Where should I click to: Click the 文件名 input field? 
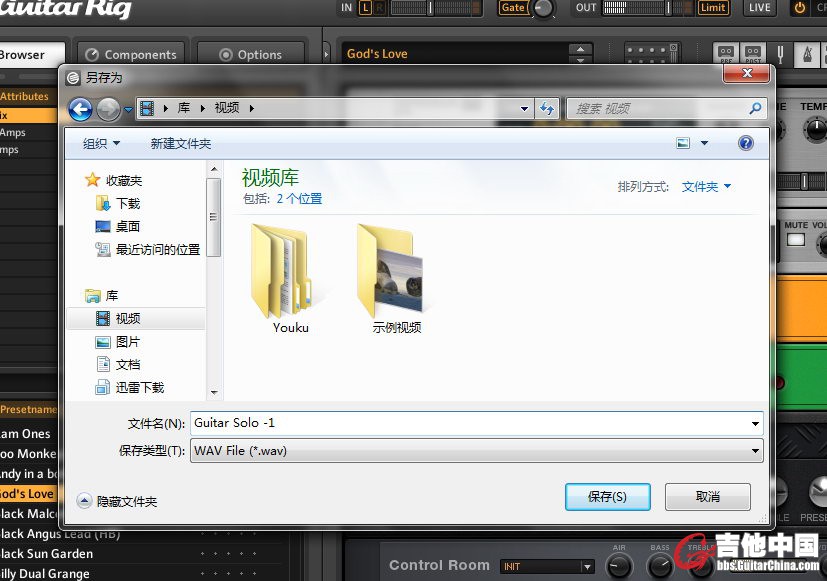(470, 423)
